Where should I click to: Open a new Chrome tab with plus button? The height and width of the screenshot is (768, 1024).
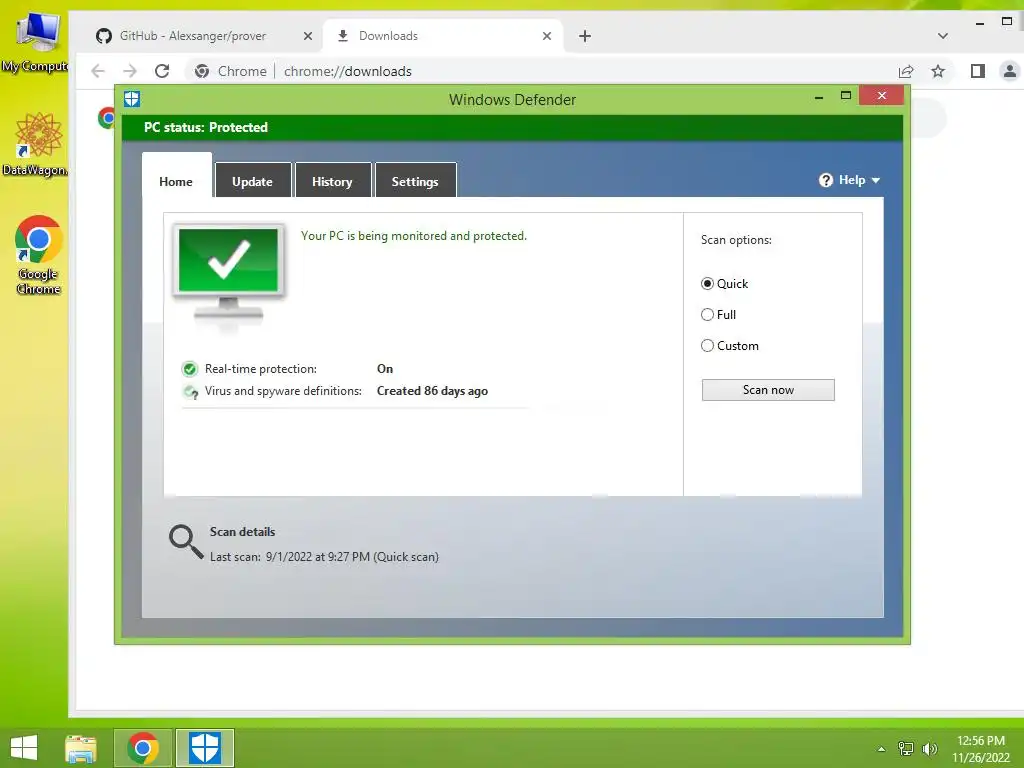[585, 36]
